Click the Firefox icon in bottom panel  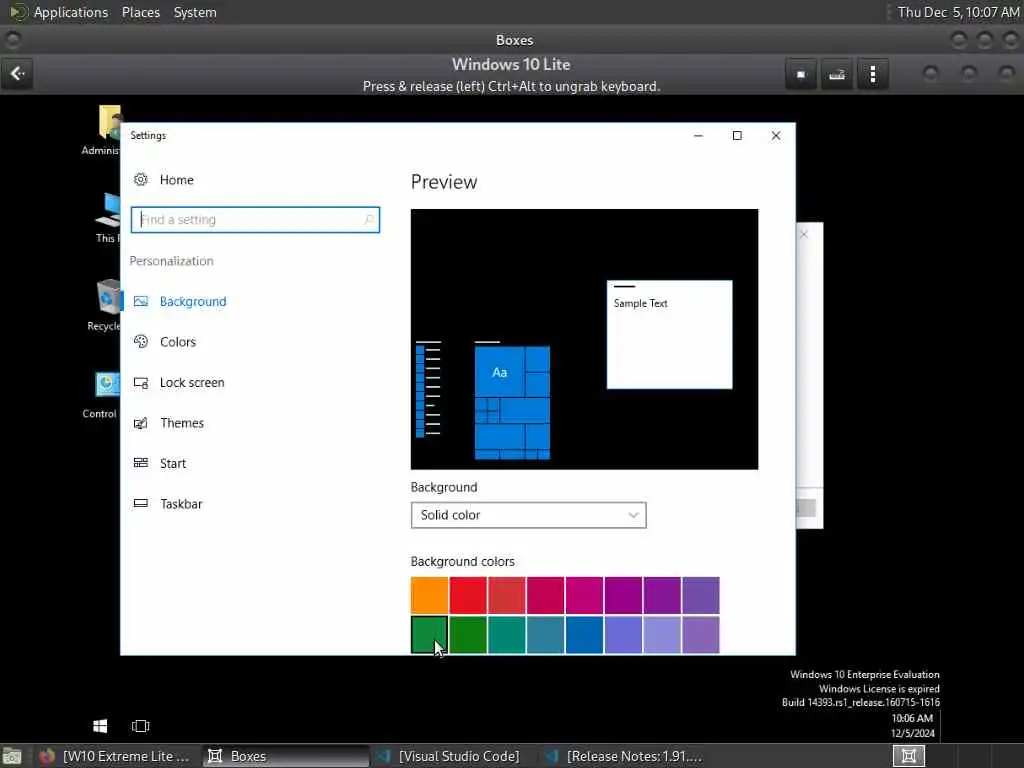[x=46, y=756]
